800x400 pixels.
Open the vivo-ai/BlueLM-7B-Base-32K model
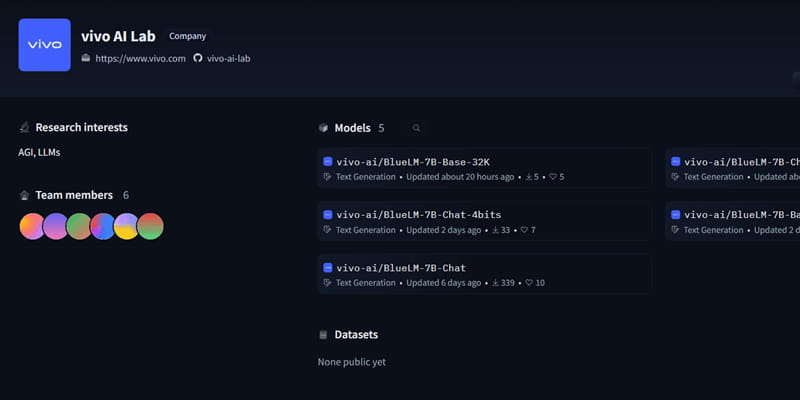(x=412, y=161)
